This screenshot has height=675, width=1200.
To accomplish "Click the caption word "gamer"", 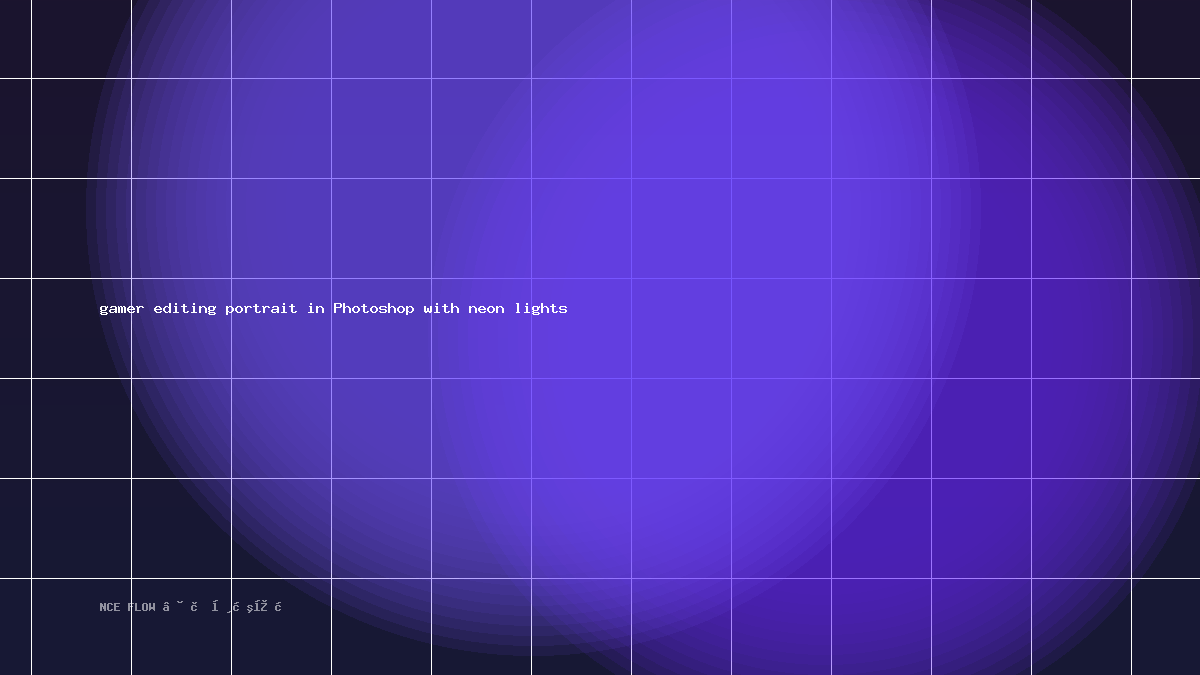I will [x=121, y=309].
